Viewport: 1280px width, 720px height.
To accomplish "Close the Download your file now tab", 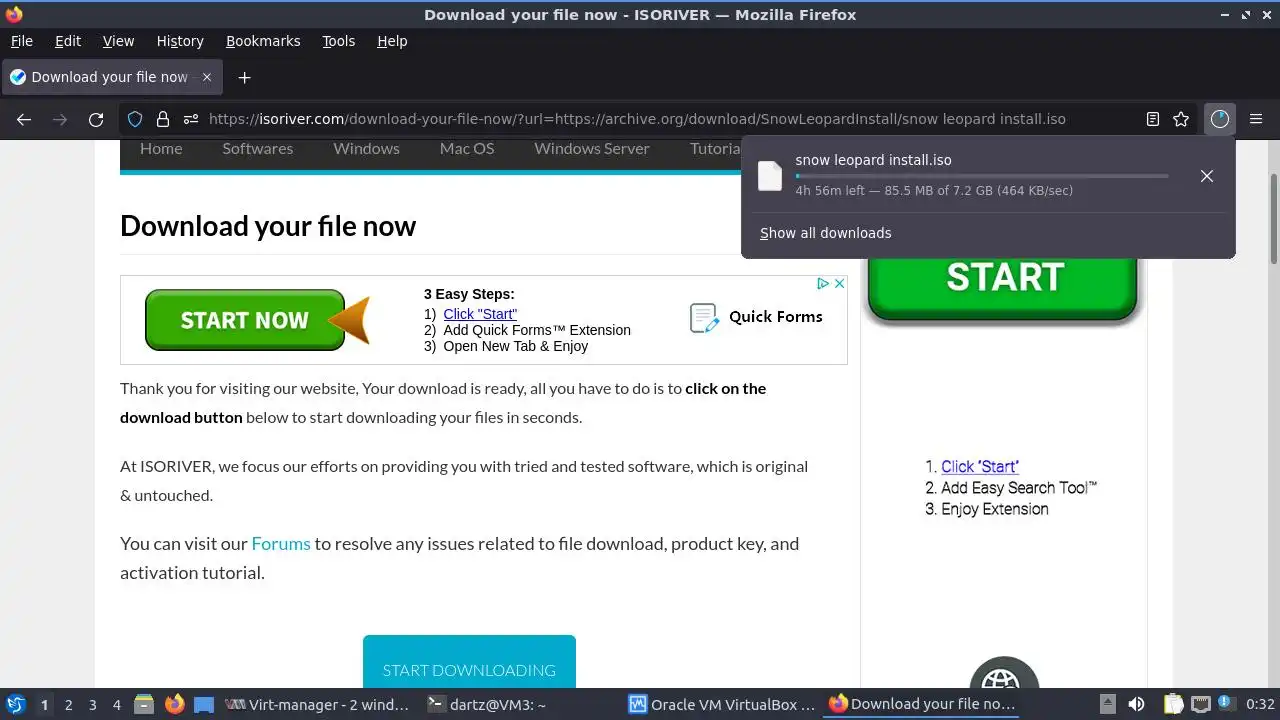I will pos(207,77).
